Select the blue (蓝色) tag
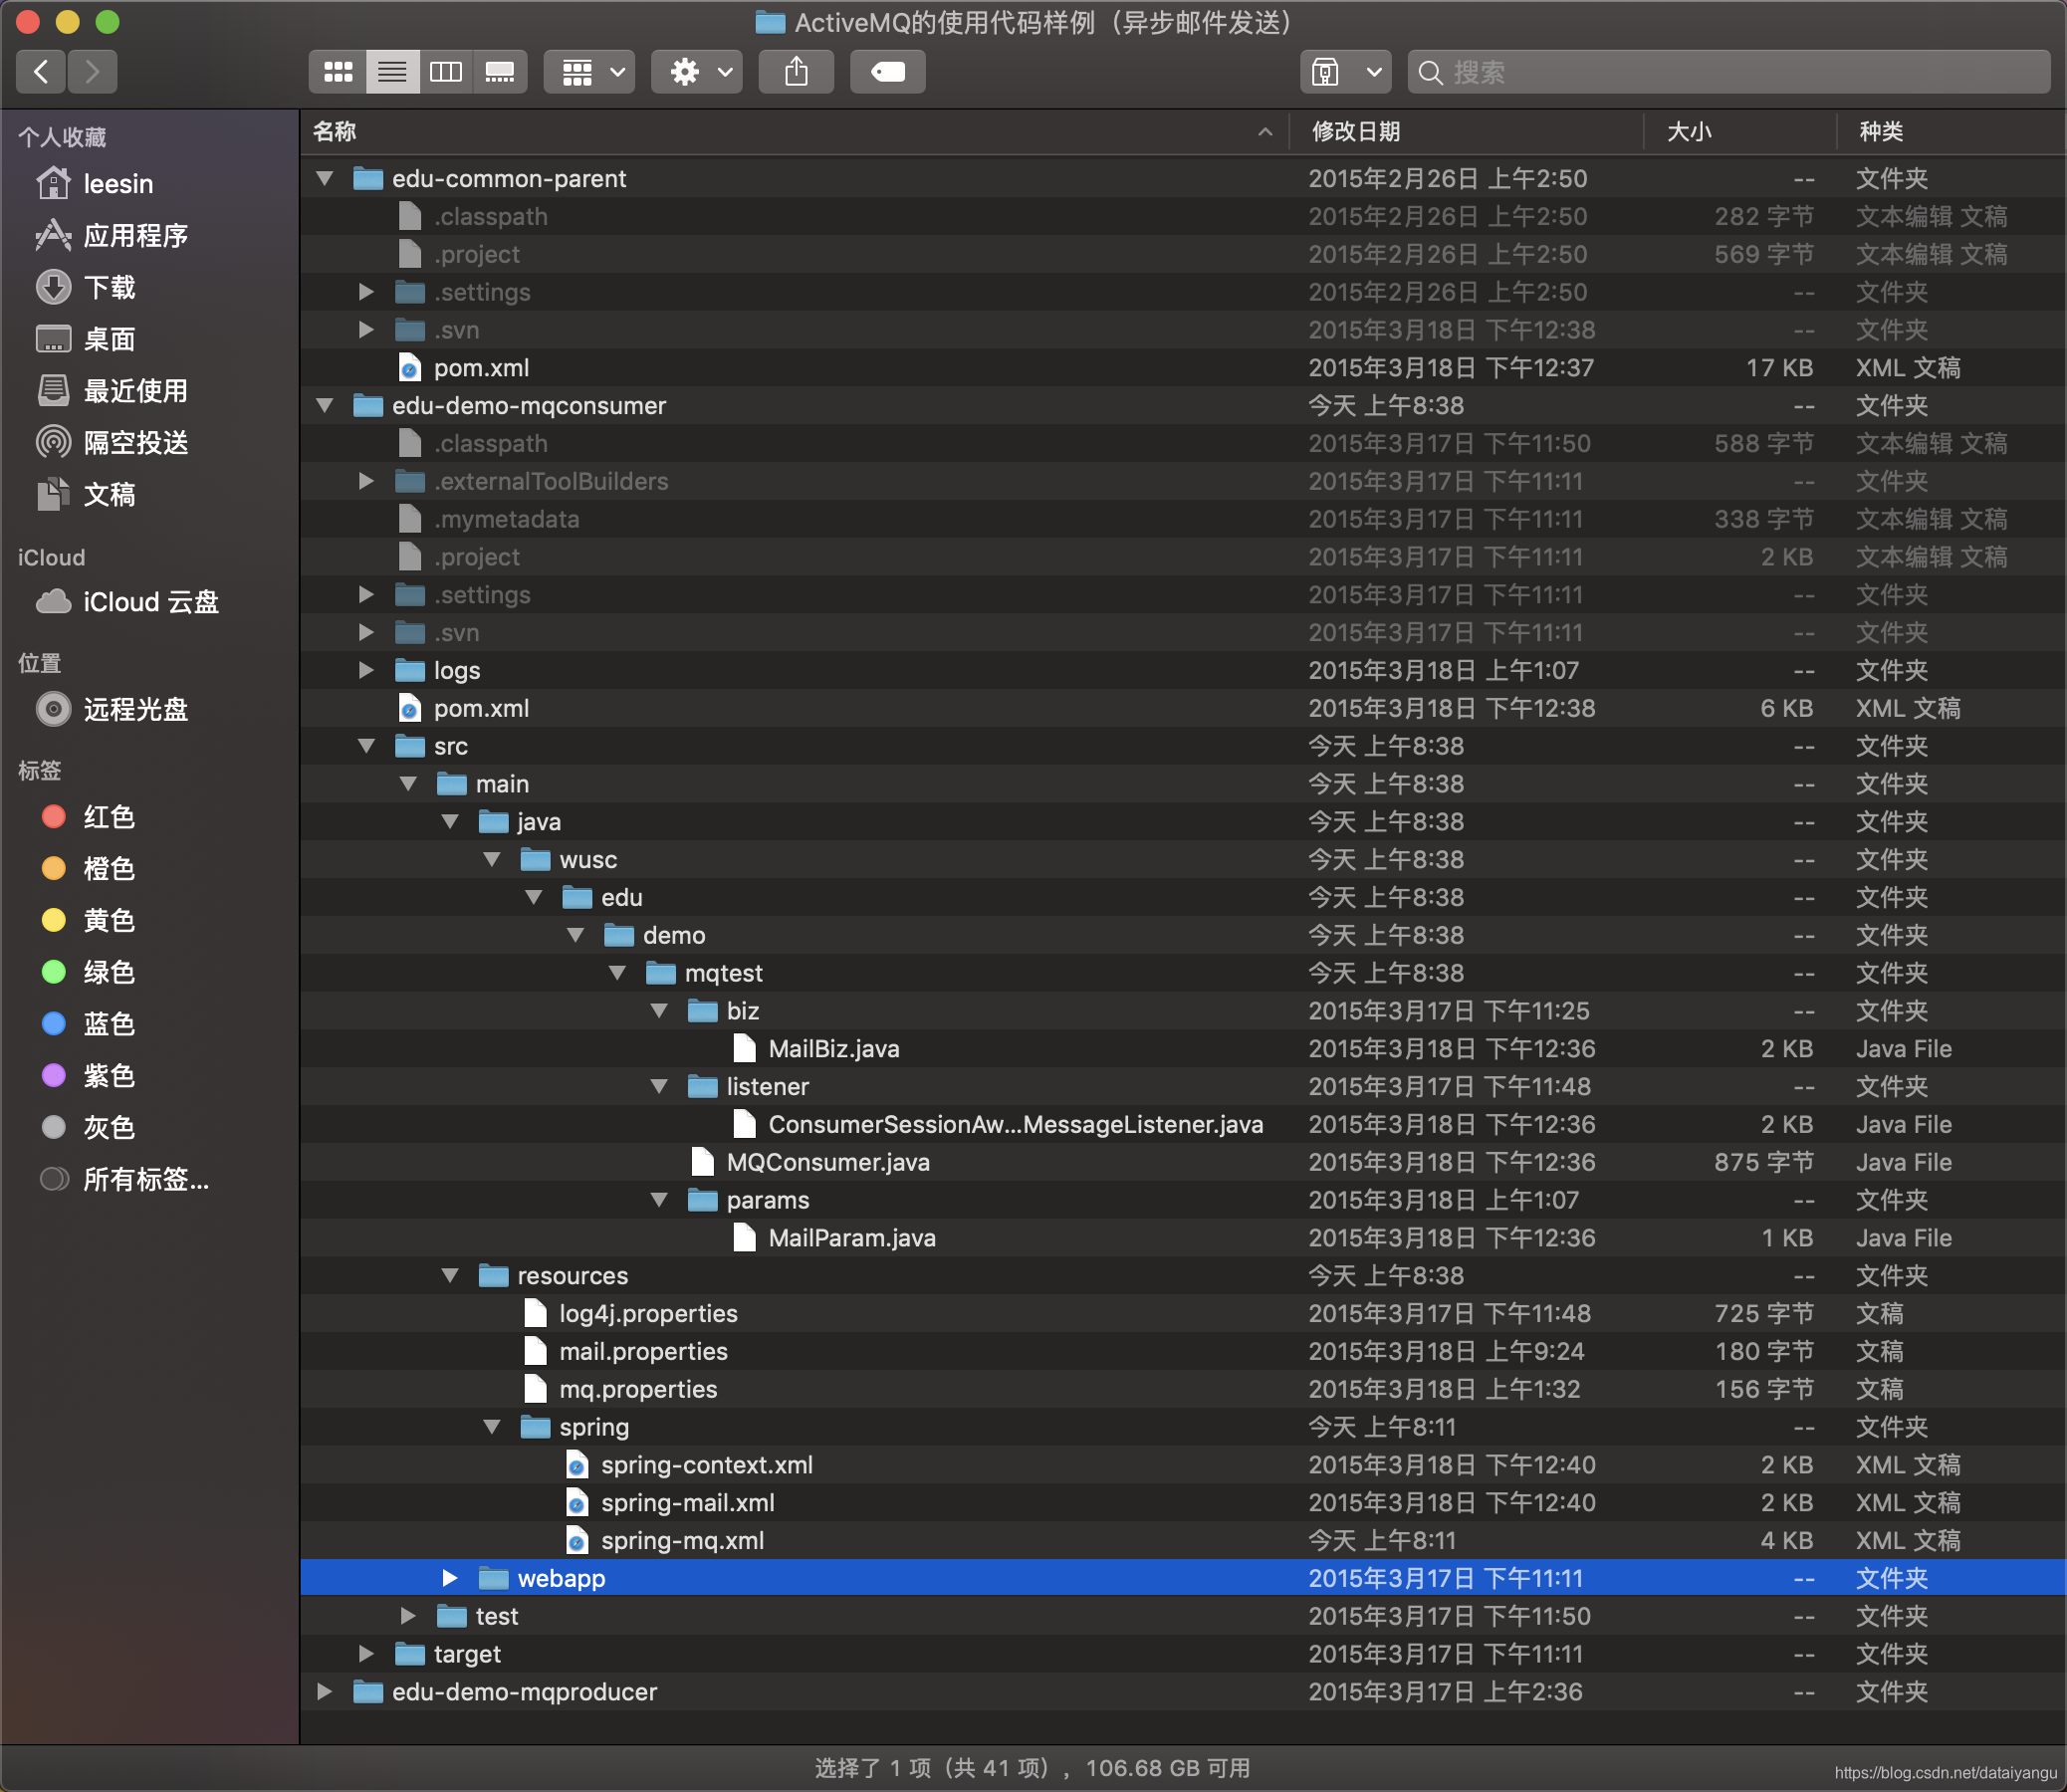 (108, 1024)
